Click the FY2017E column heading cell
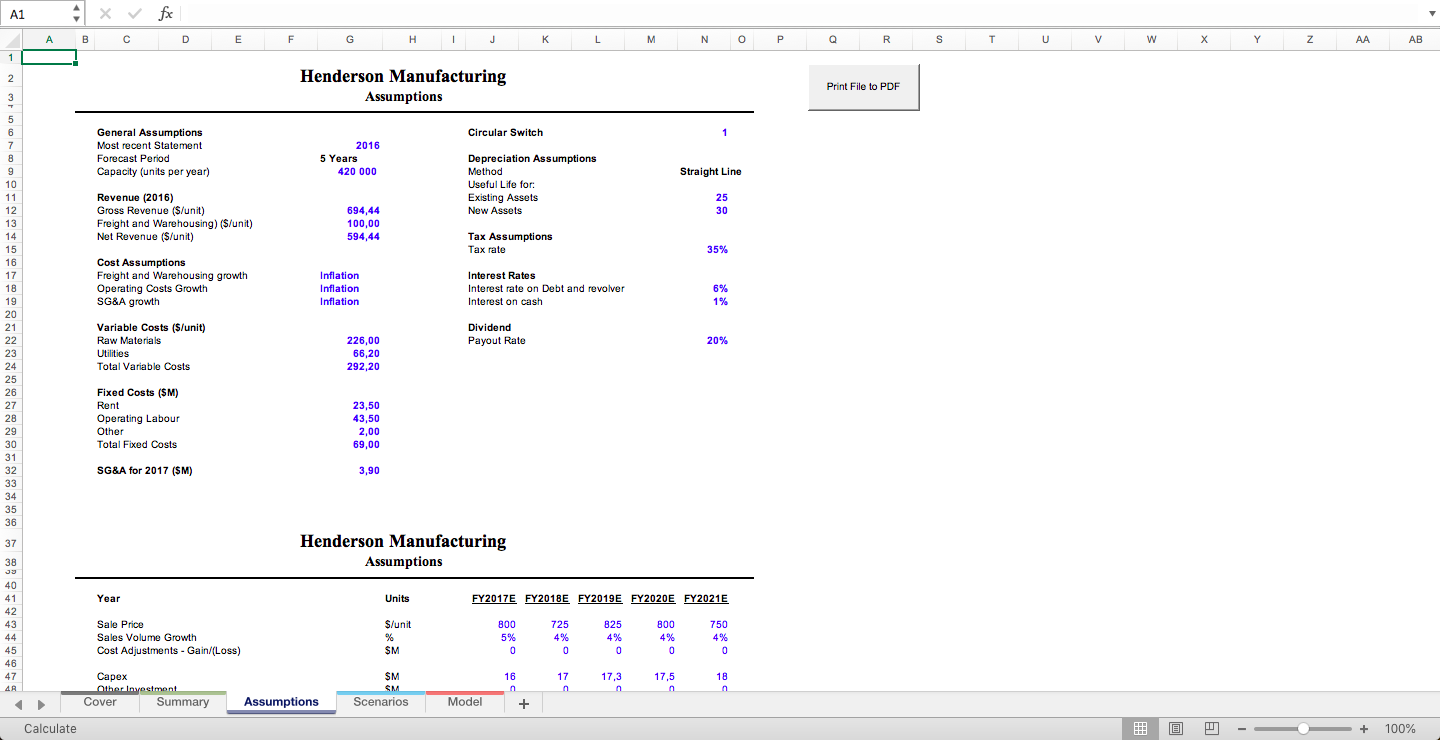 tap(494, 599)
